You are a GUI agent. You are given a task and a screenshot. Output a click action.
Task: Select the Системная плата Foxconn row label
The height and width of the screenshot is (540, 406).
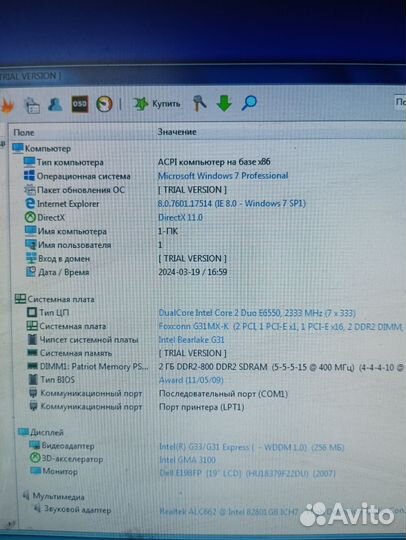73,326
